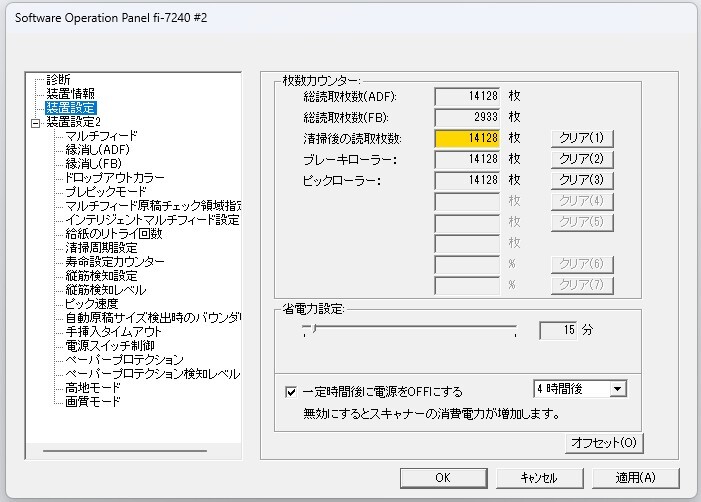Toggle 一定時間後に電源をOFFにする checkbox

pos(291,392)
